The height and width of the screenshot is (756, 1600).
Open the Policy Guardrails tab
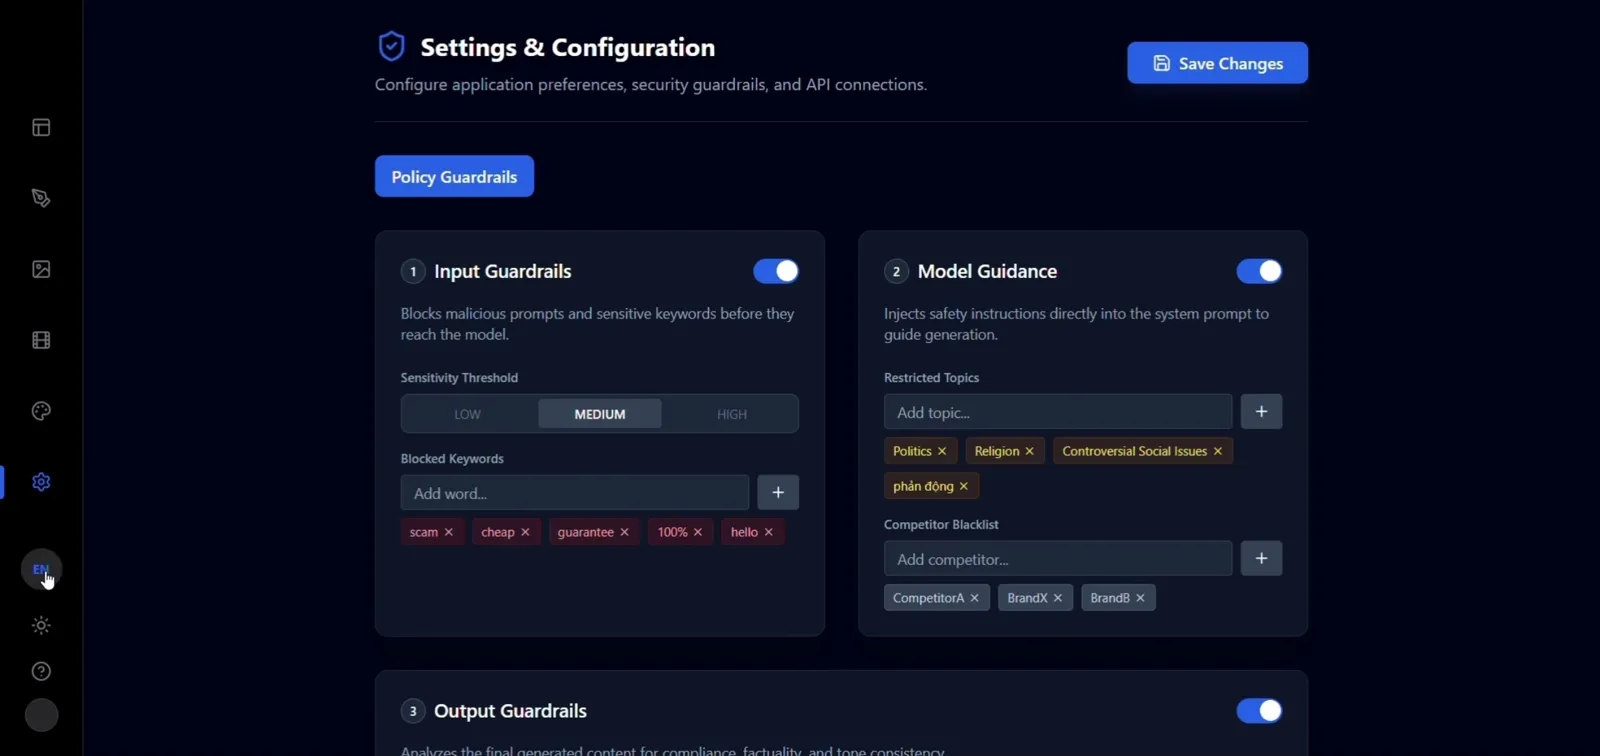[454, 176]
